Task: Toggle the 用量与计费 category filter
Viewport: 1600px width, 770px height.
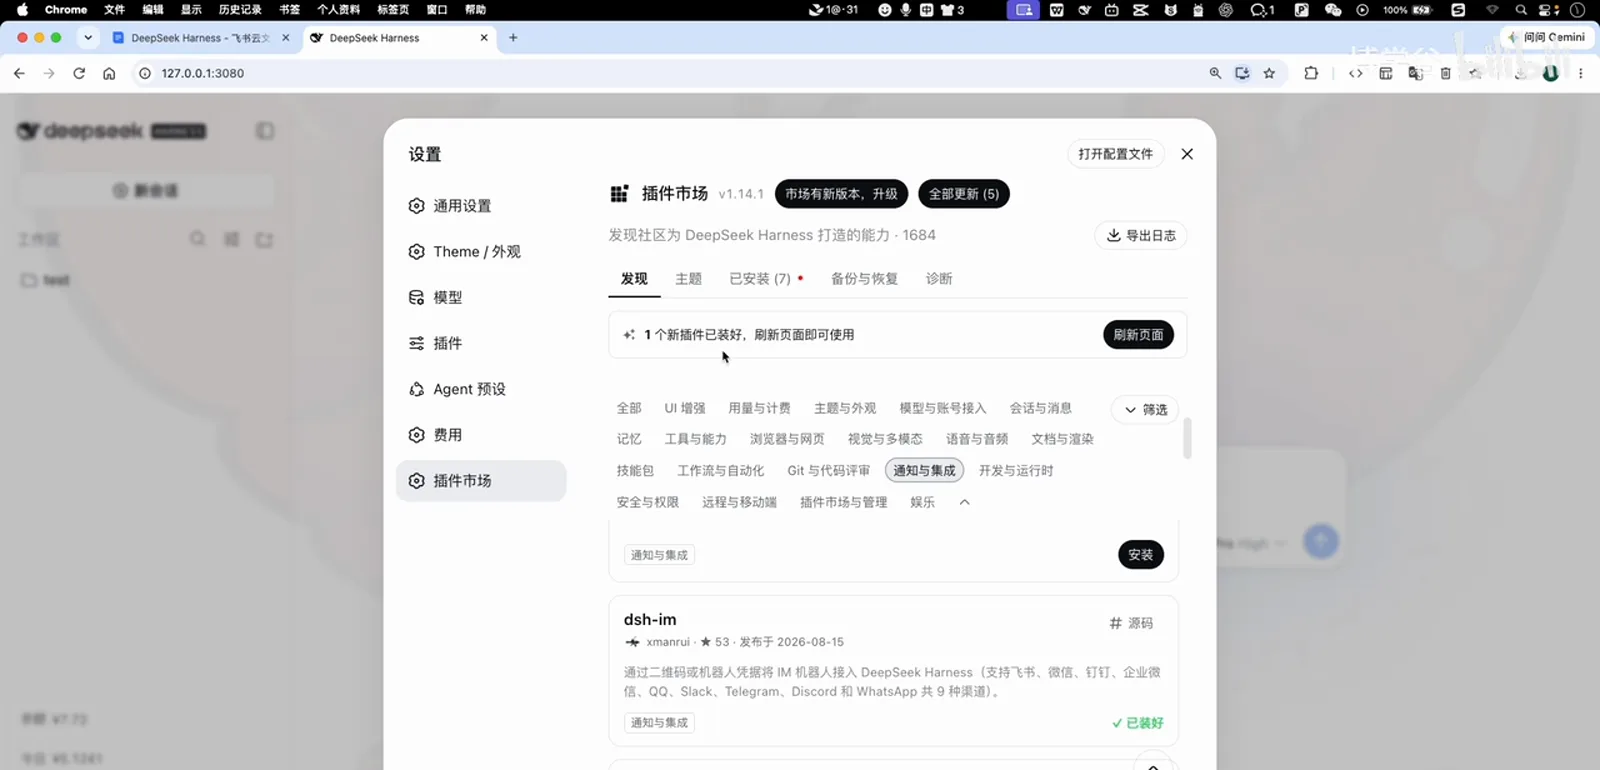Action: click(x=759, y=408)
